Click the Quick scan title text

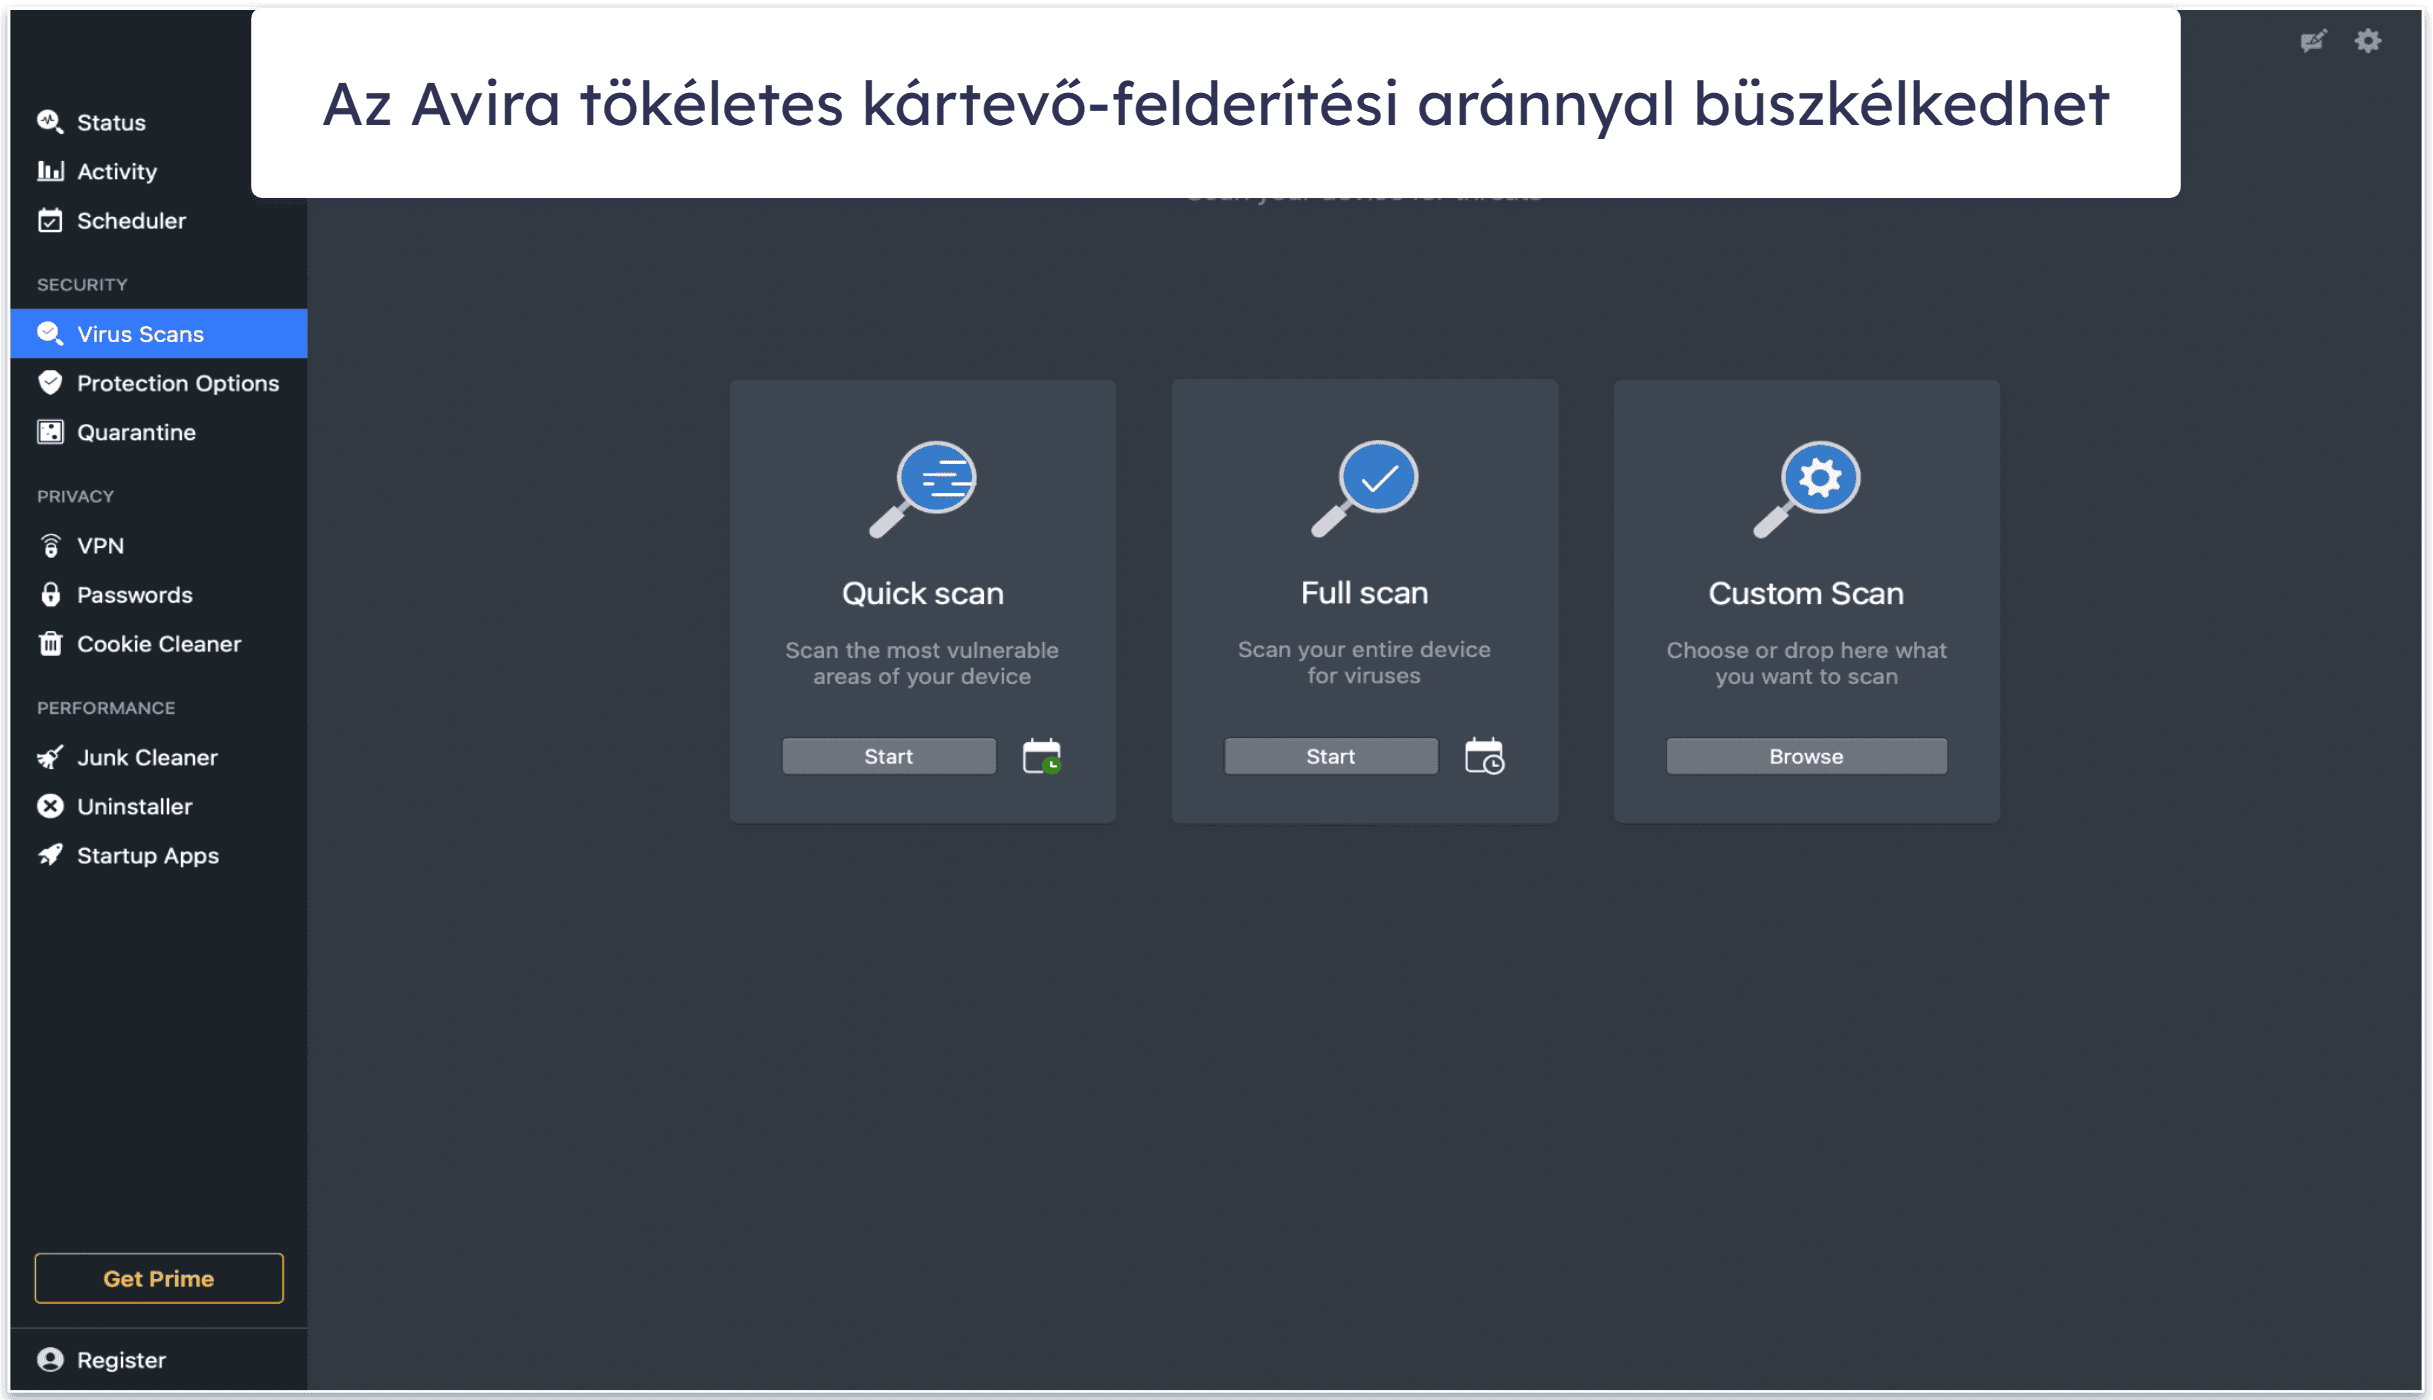coord(922,593)
